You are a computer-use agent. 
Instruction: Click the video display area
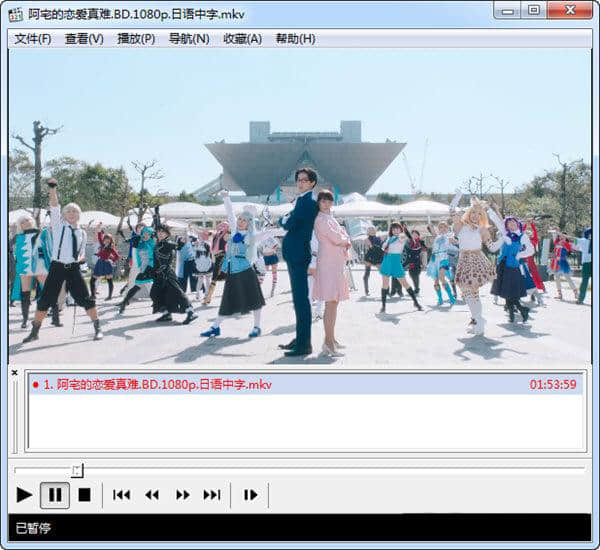click(300, 205)
